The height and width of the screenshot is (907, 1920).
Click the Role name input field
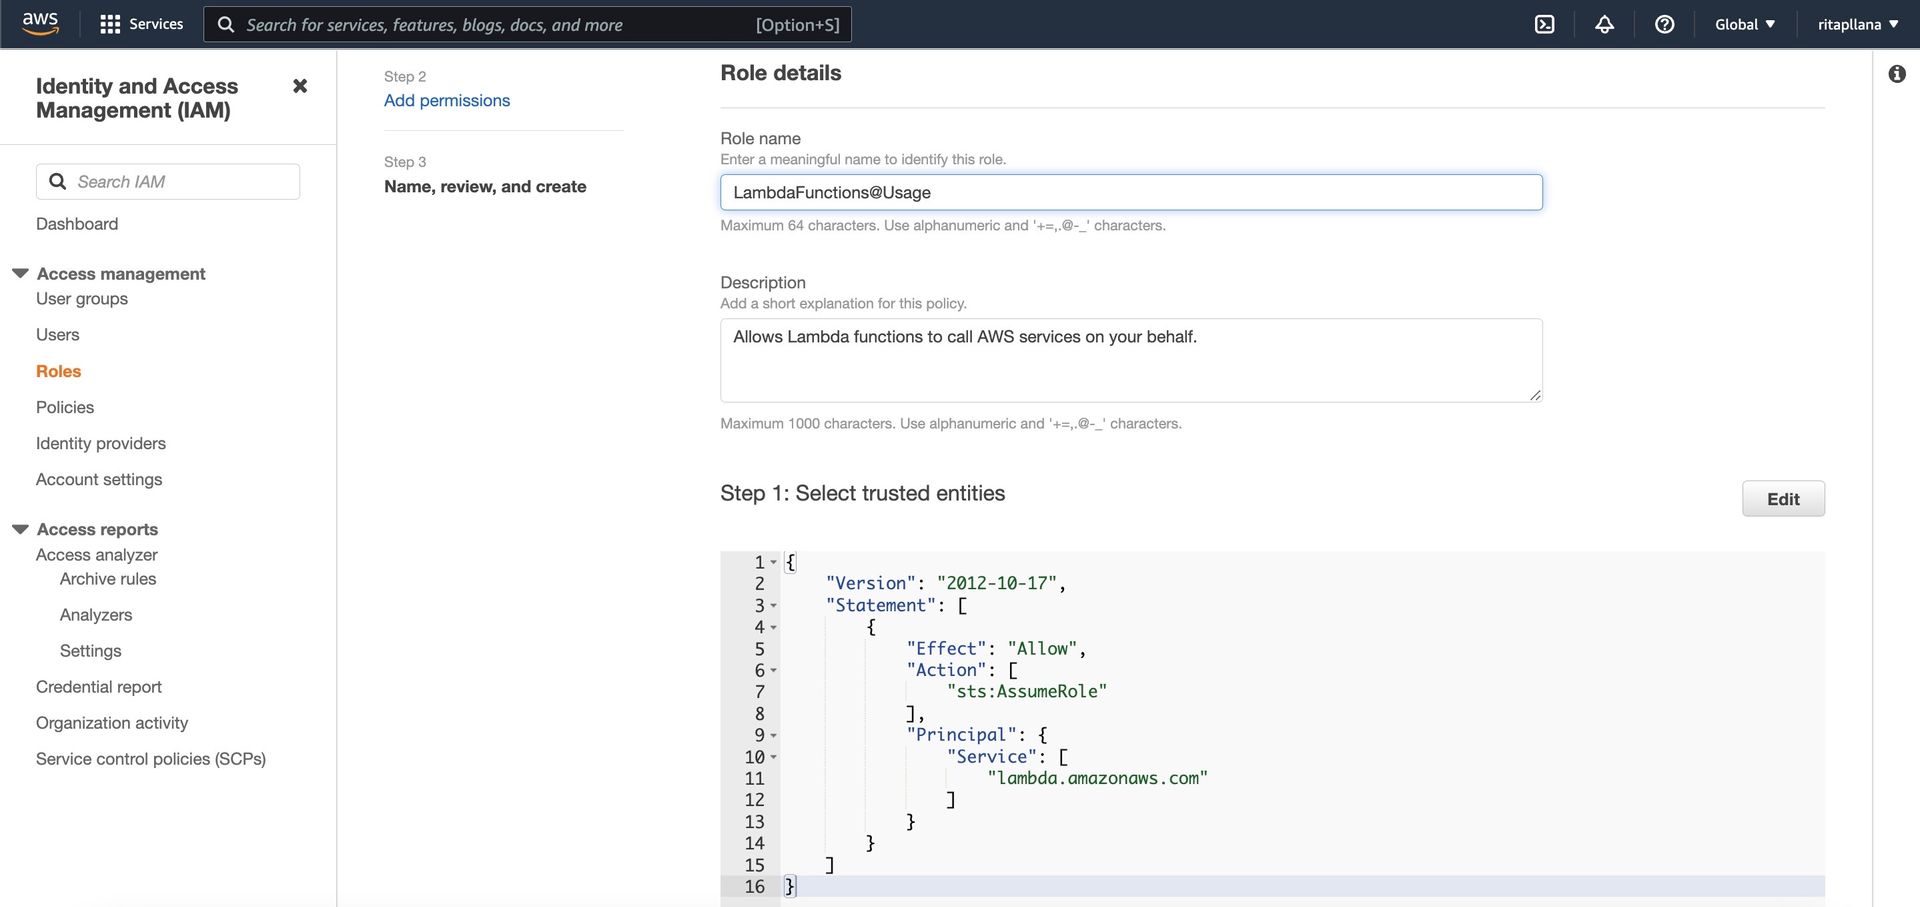click(1131, 192)
